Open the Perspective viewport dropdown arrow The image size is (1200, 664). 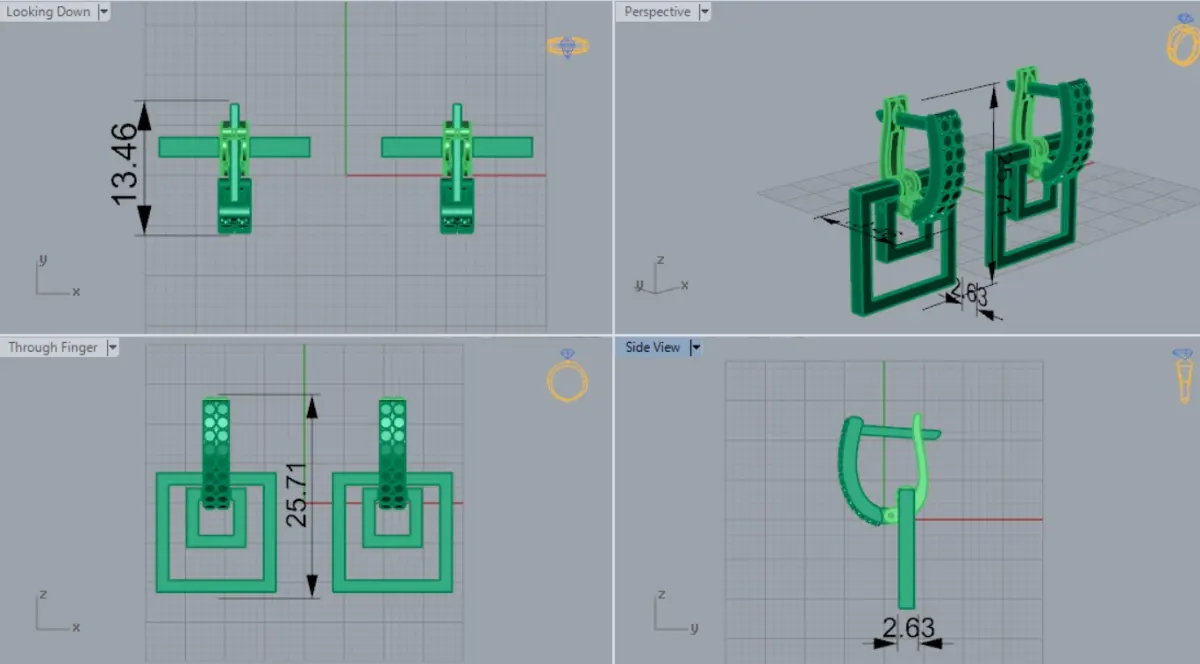click(705, 12)
